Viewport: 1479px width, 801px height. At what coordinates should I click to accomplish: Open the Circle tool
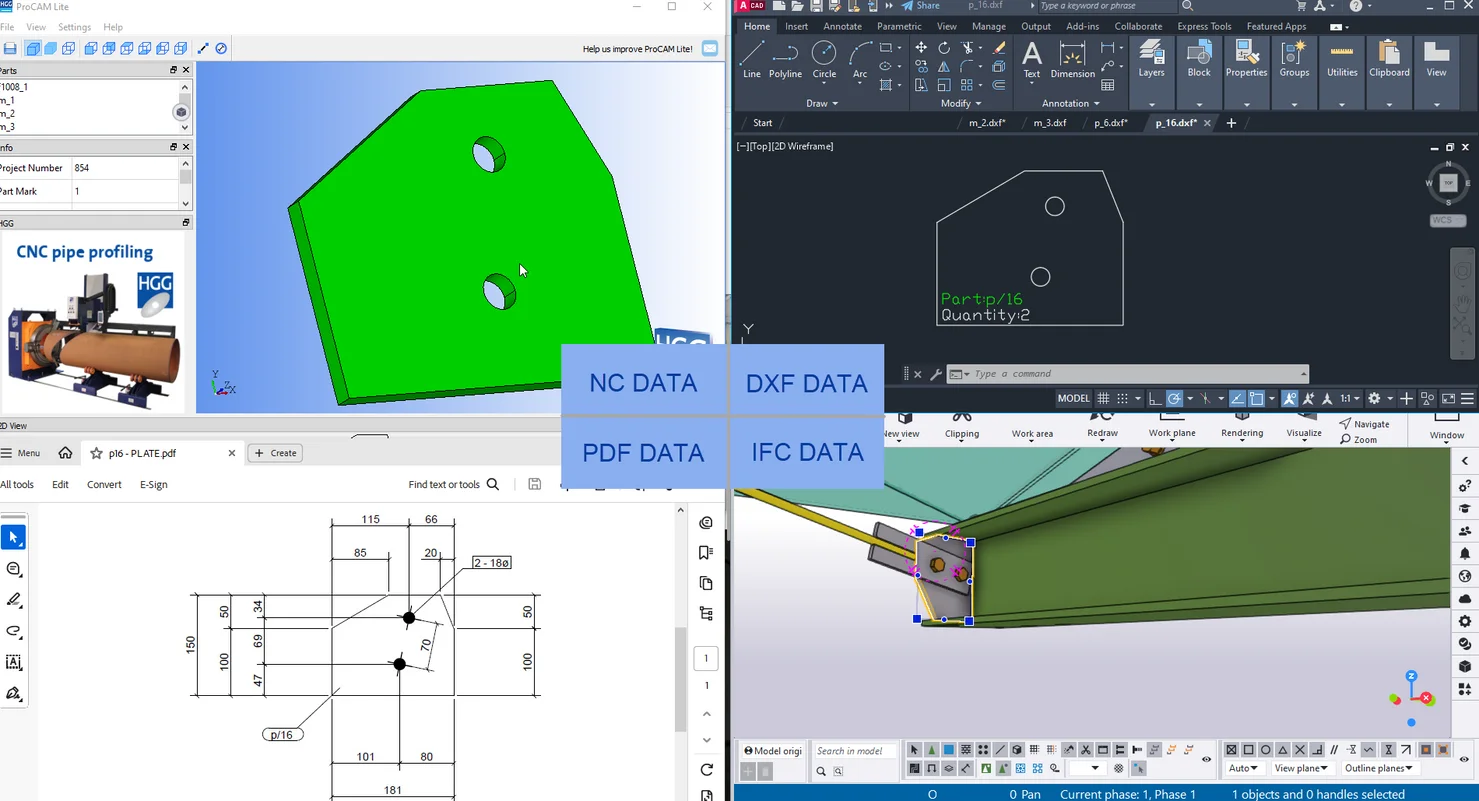click(822, 62)
